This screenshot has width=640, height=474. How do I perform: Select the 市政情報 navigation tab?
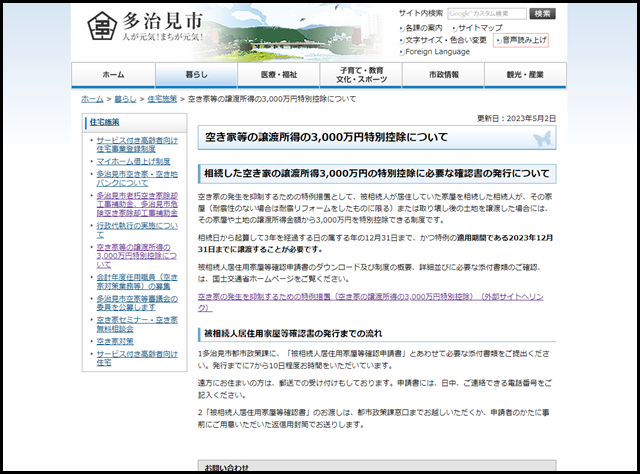tap(443, 75)
